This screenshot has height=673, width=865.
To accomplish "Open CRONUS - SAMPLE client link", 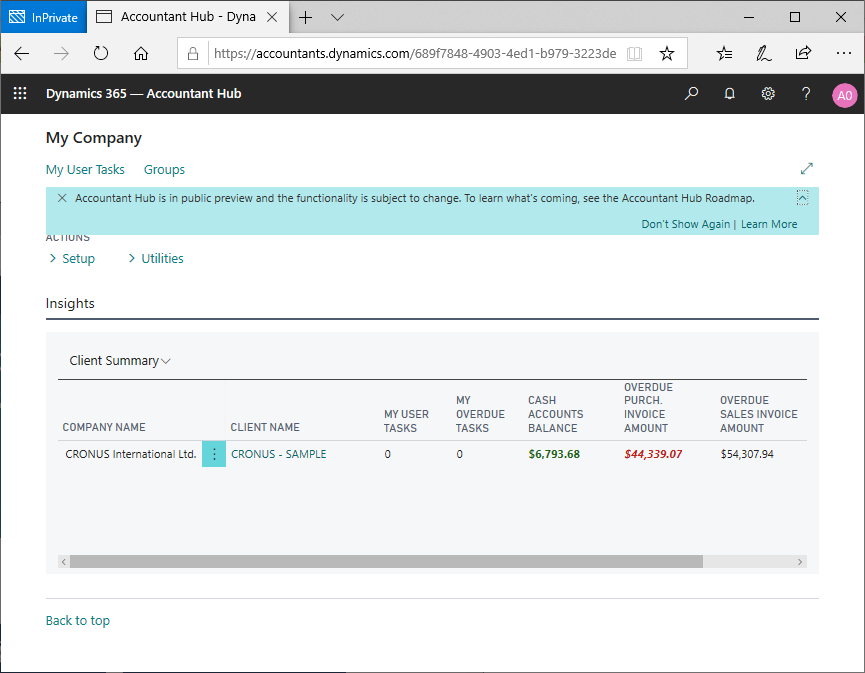I will point(279,454).
